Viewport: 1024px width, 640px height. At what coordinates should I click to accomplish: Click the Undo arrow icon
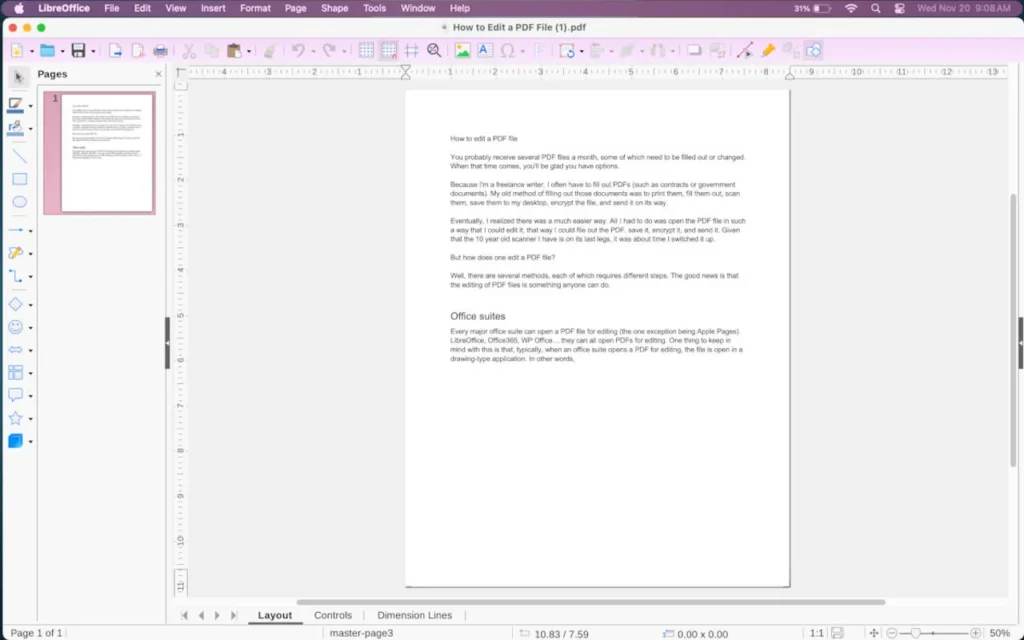298,51
